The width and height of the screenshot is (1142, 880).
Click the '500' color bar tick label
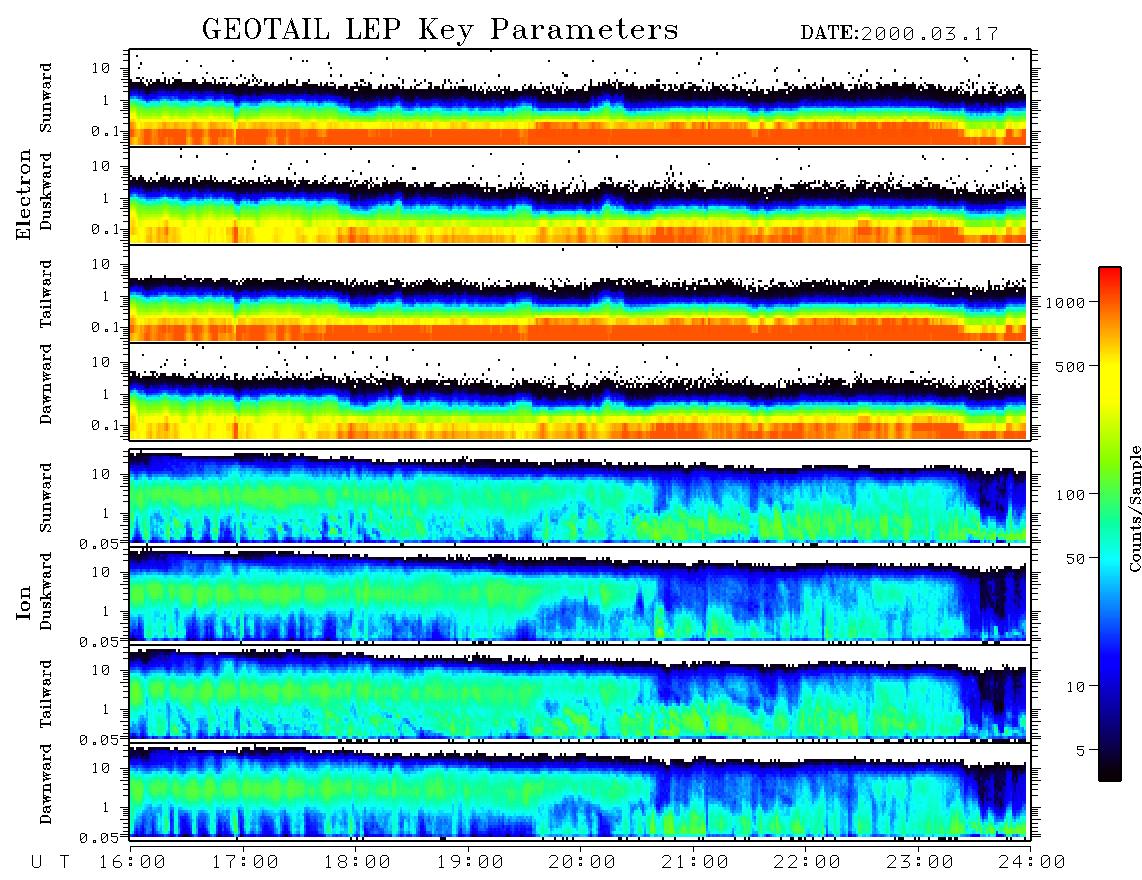(x=1070, y=366)
